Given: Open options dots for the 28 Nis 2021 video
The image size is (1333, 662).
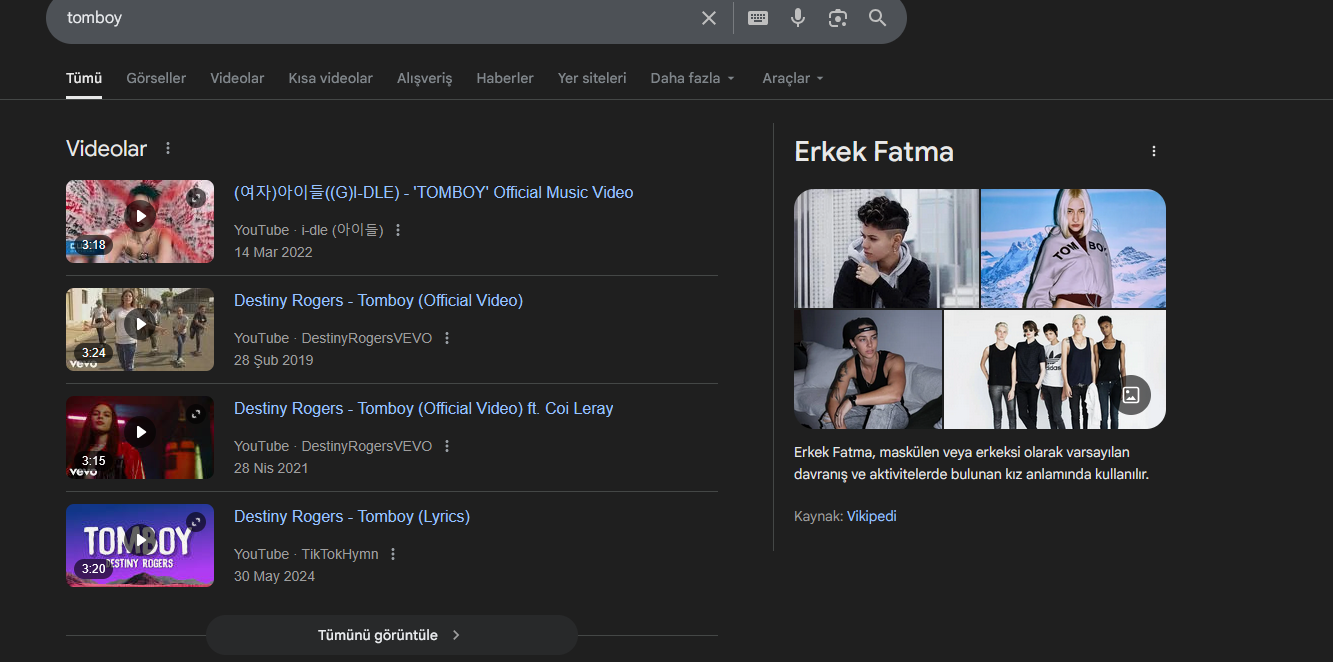Looking at the screenshot, I should [447, 446].
